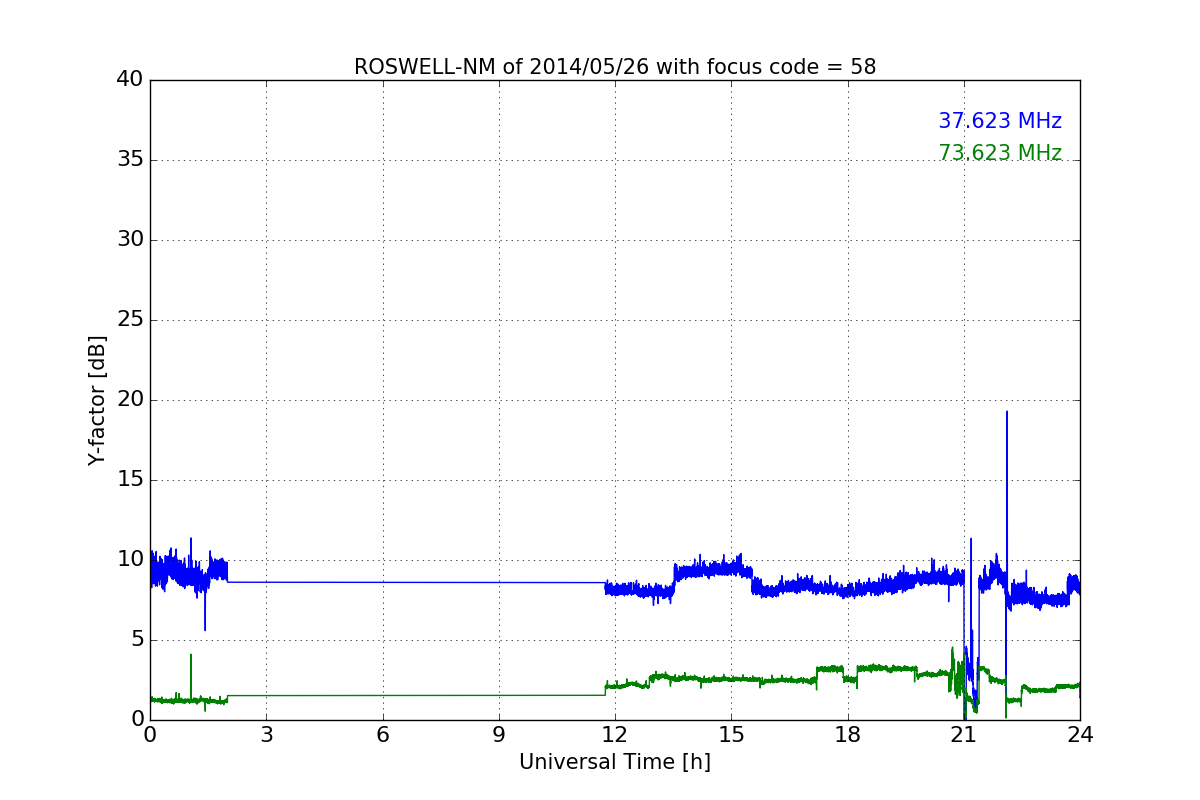
Task: Click the plot title mentioning ROSWELL-NM
Action: point(615,67)
